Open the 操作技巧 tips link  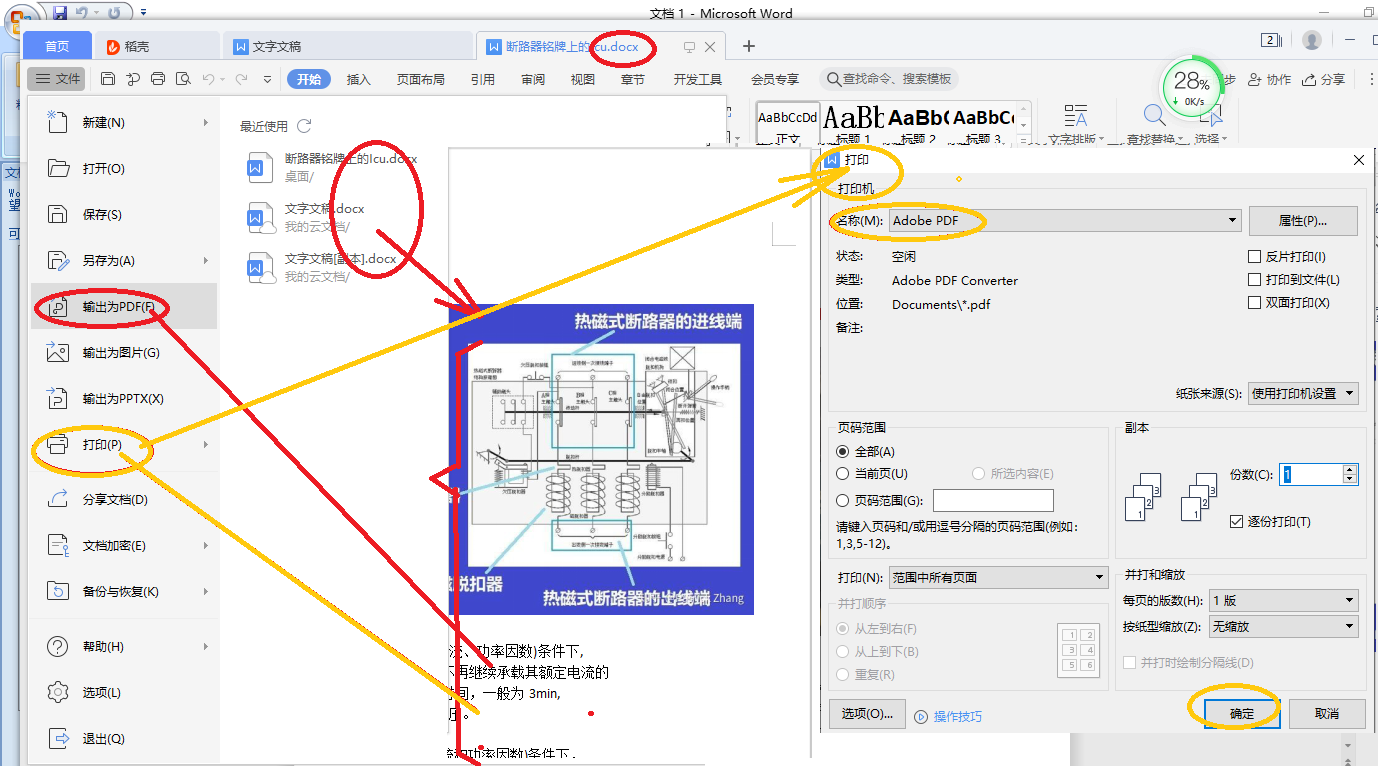point(949,716)
